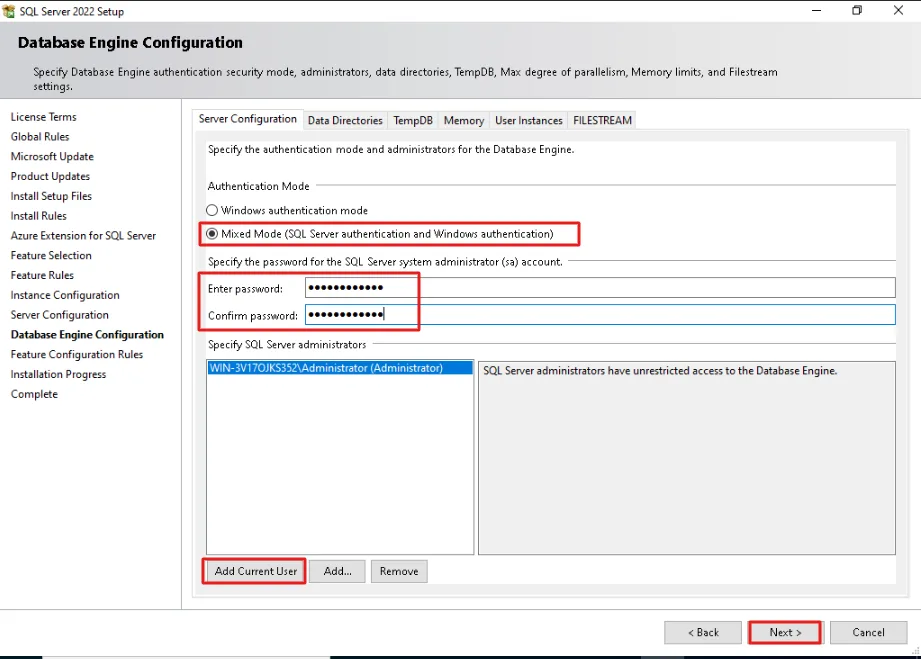The image size is (921, 659).
Task: Click the Remove administrator button
Action: 399,571
